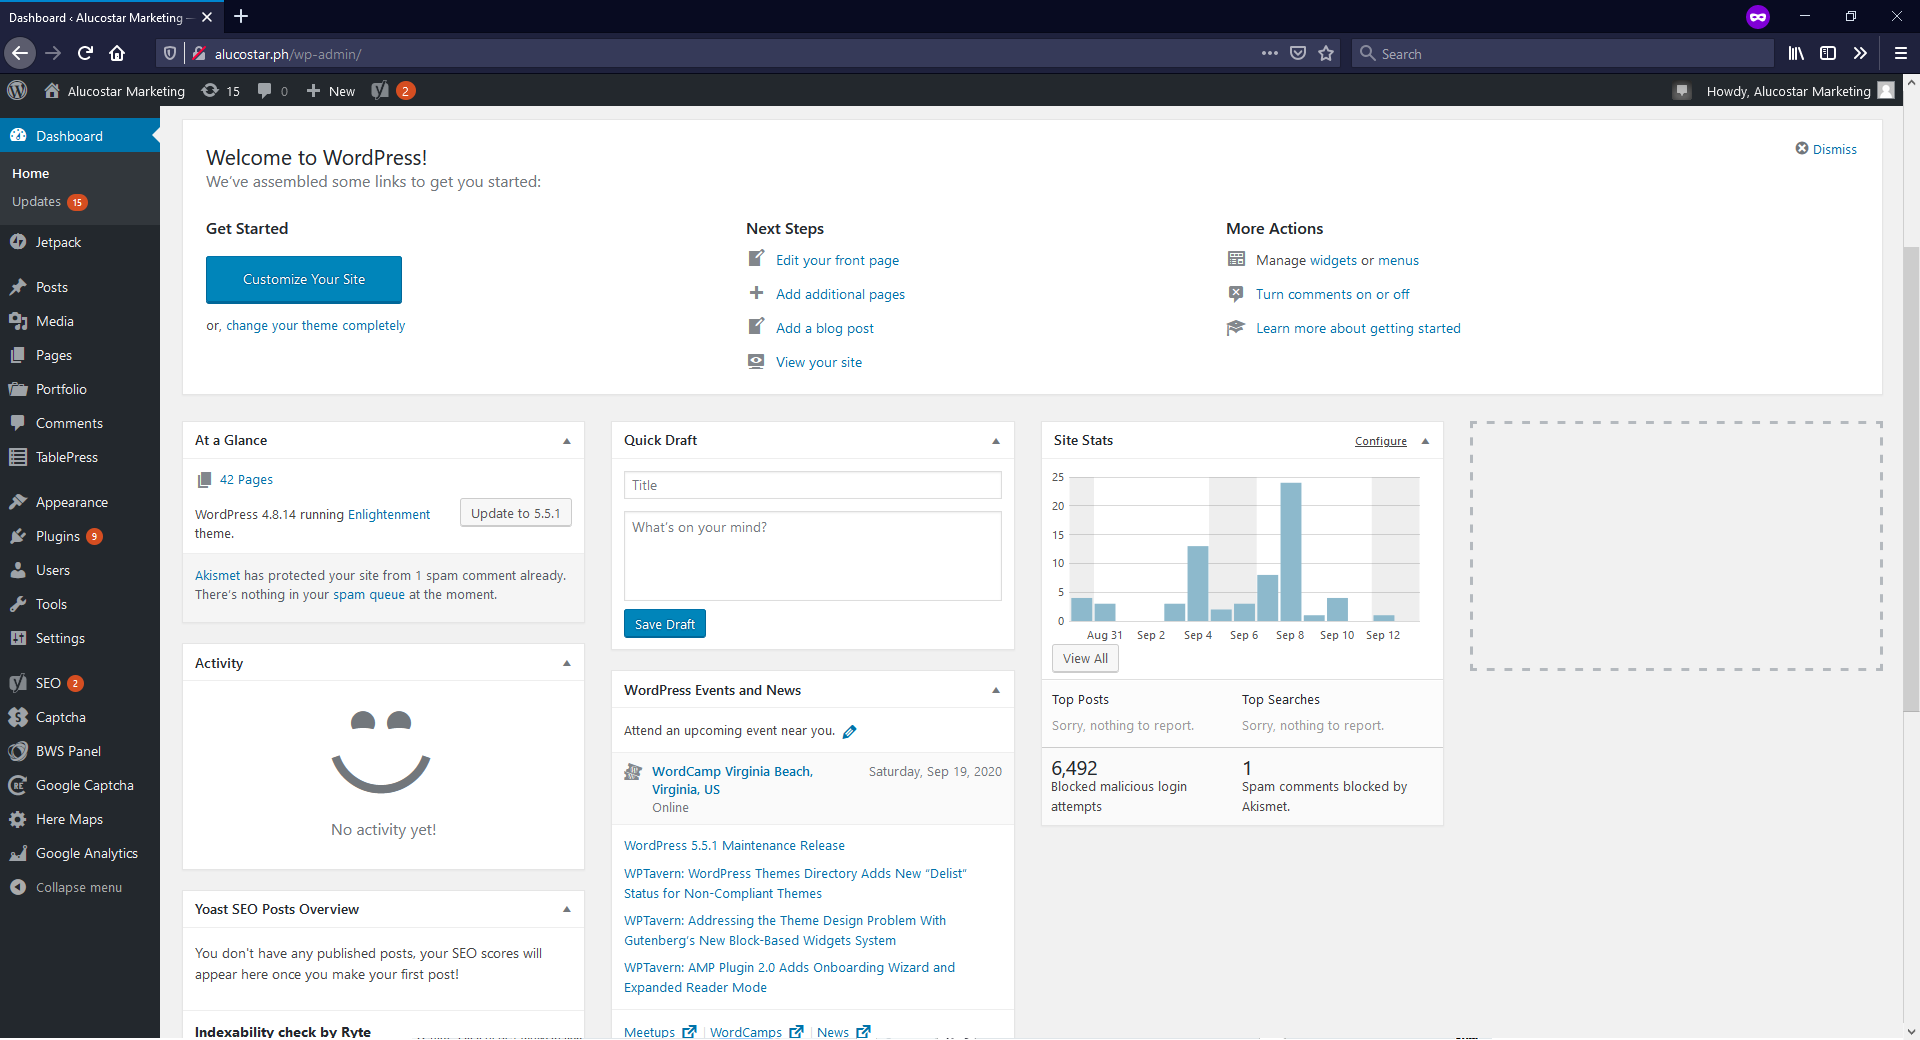The image size is (1920, 1040).
Task: Open Appearance paintbrush icon
Action: click(x=18, y=502)
